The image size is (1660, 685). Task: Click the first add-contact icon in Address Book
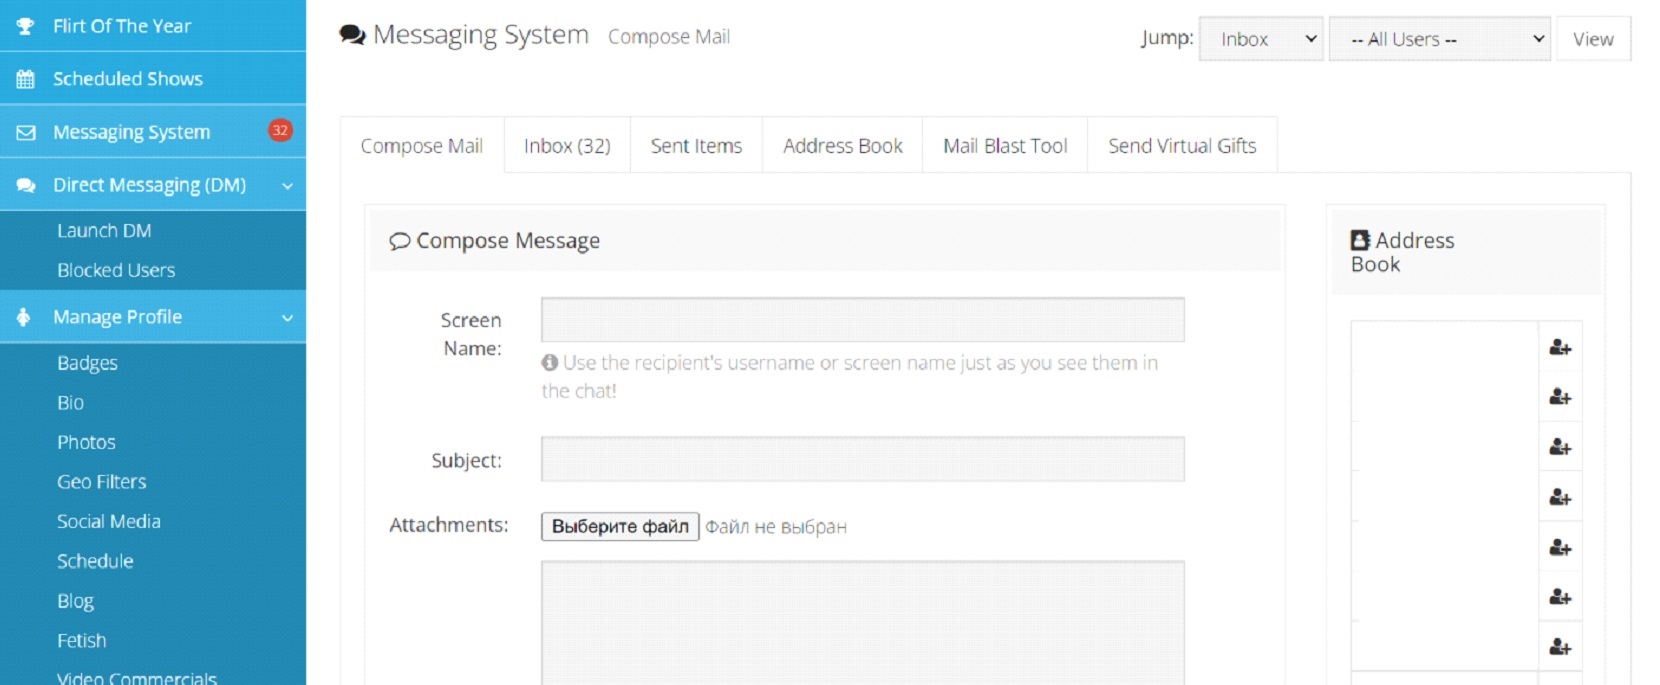1559,347
